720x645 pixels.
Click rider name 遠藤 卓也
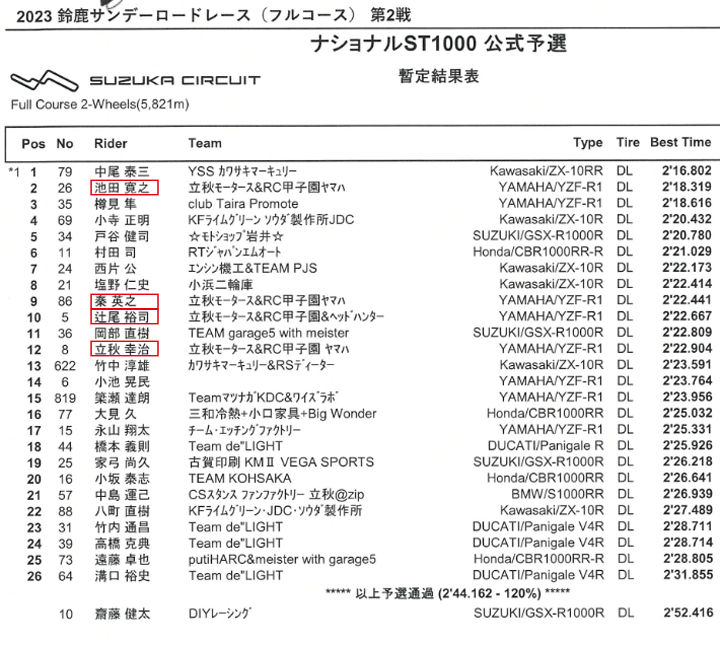point(122,560)
